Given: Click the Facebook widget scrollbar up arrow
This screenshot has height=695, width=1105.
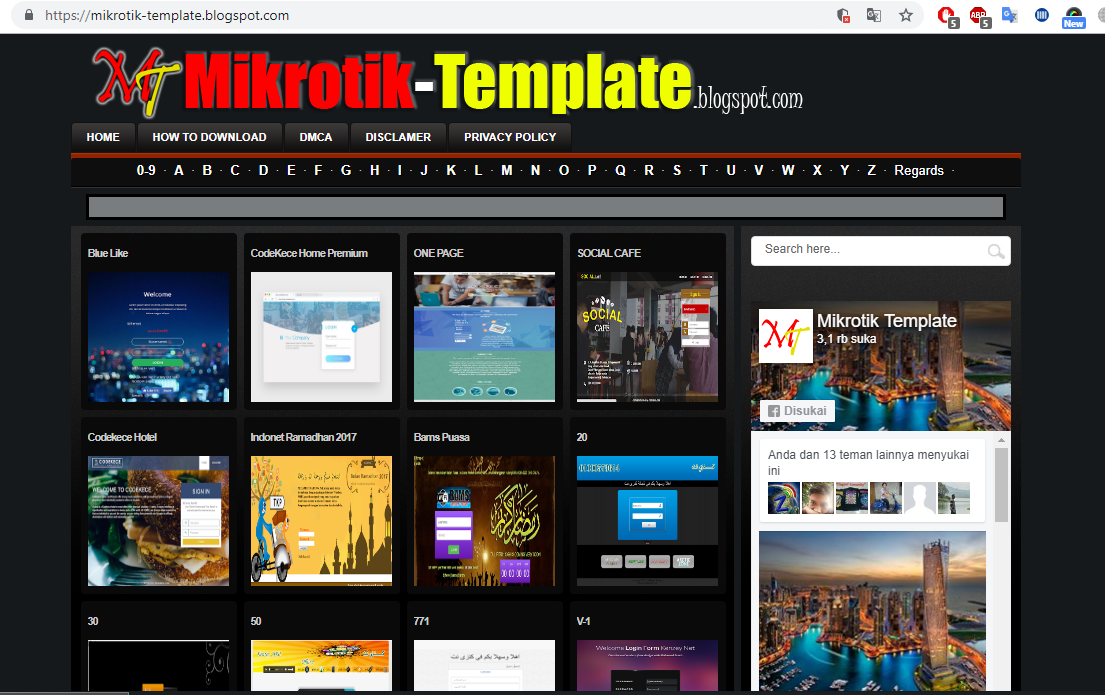Looking at the screenshot, I should 1001,440.
